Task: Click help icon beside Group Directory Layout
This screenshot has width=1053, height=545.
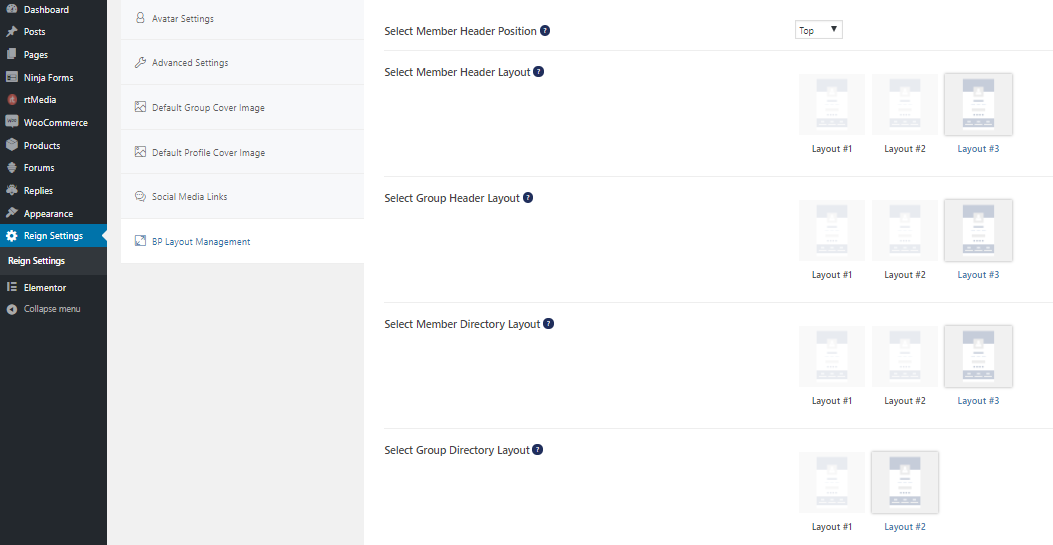Action: [538, 450]
